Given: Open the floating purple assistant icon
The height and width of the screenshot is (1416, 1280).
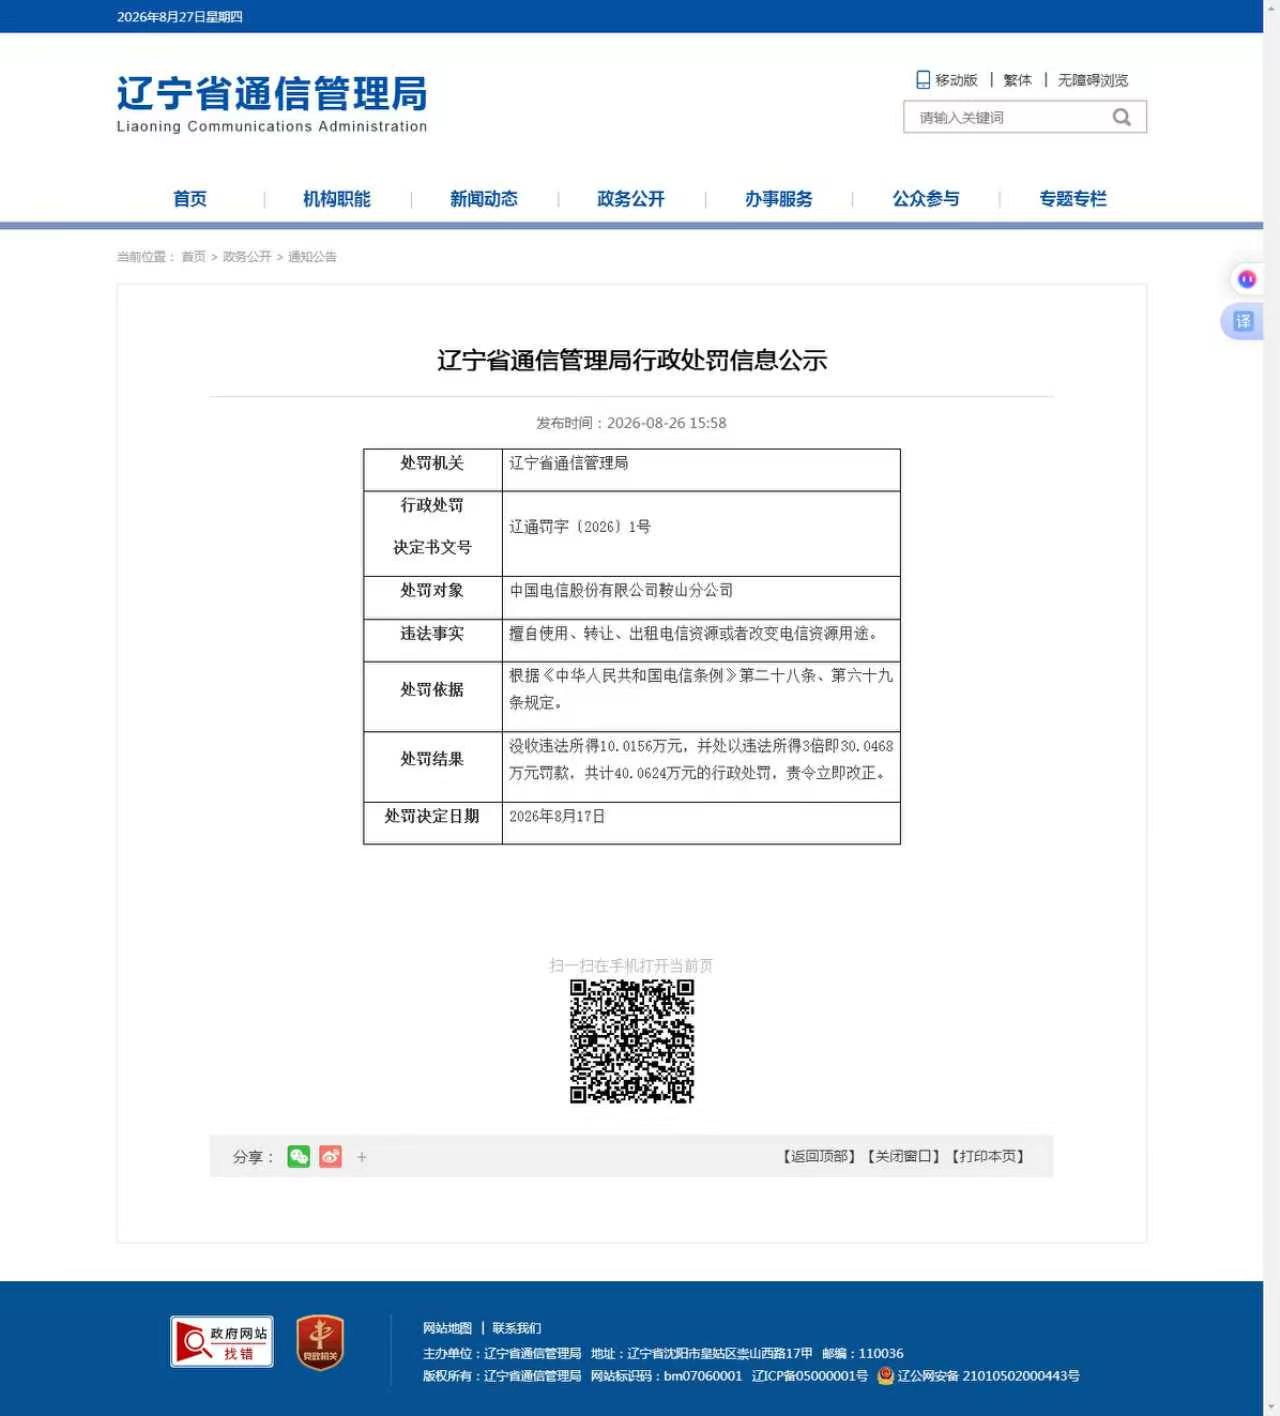Looking at the screenshot, I should tap(1246, 279).
